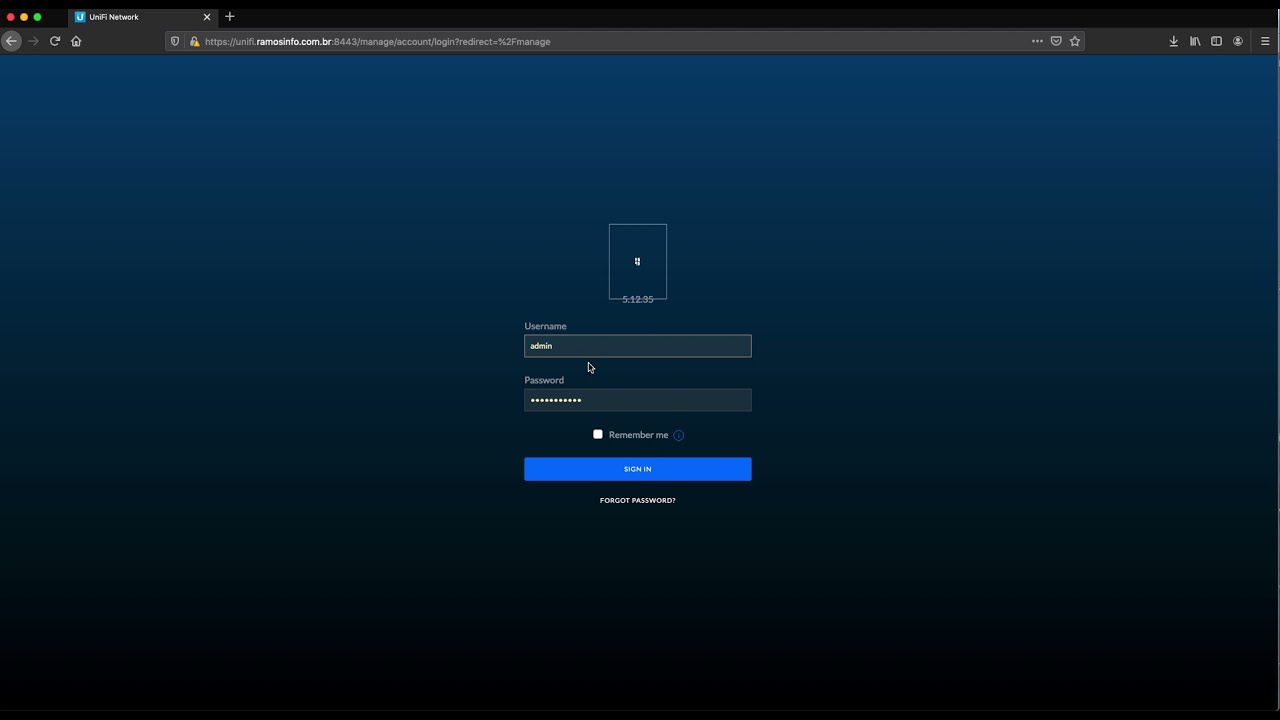1280x720 pixels.
Task: Open the tracking protection shield icon
Action: (175, 41)
